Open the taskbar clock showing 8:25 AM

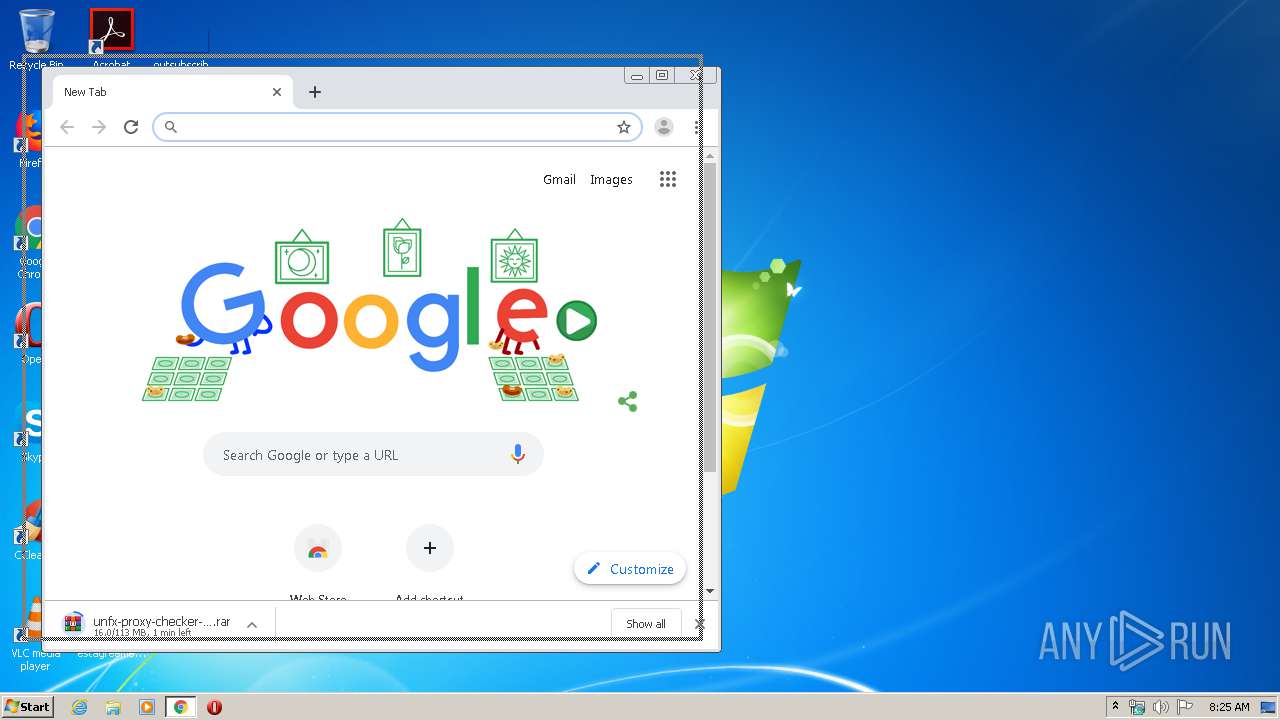tap(1229, 707)
